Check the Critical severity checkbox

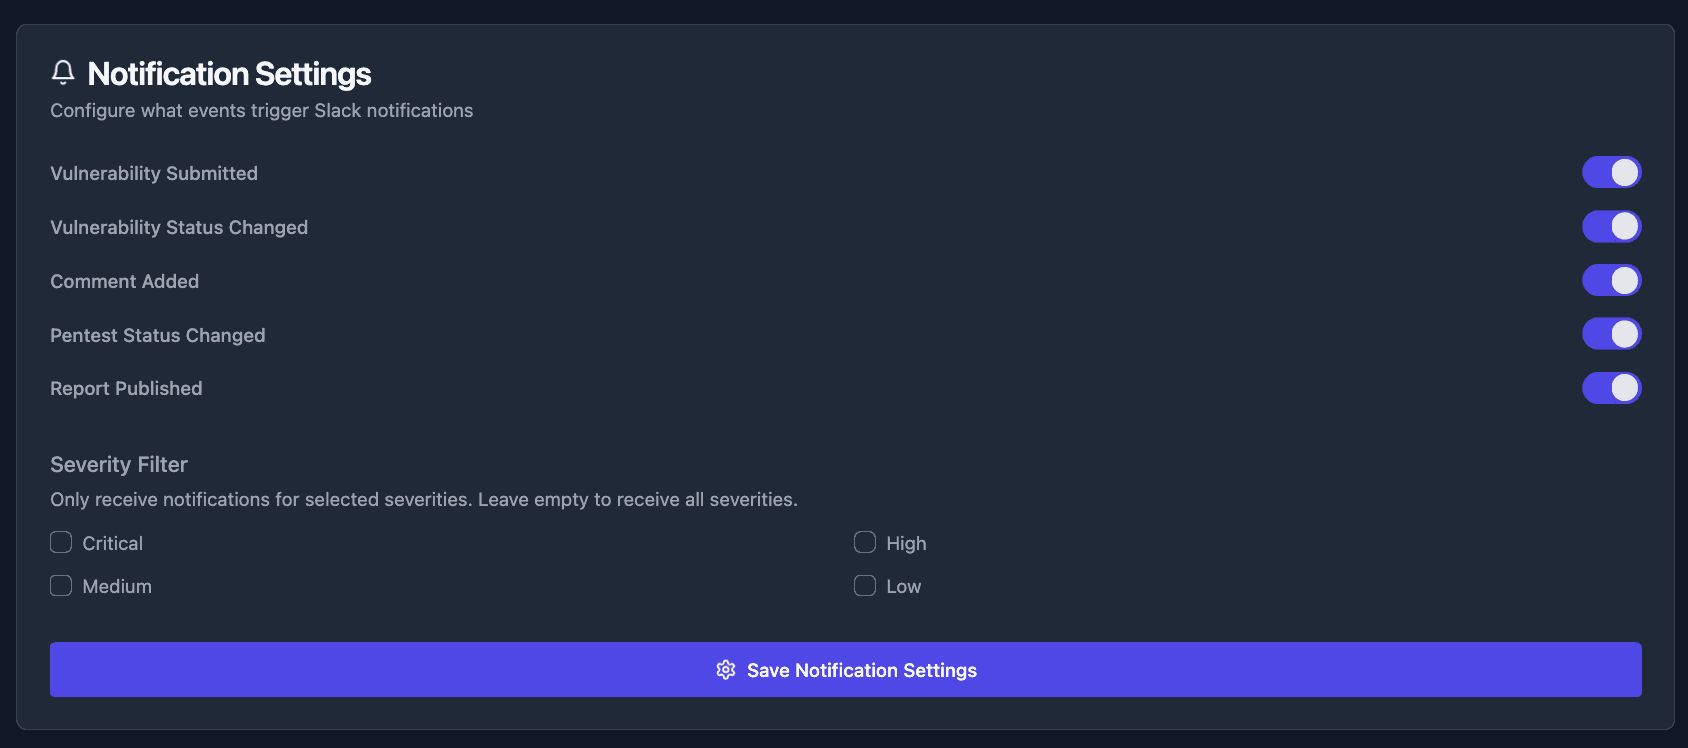point(60,542)
